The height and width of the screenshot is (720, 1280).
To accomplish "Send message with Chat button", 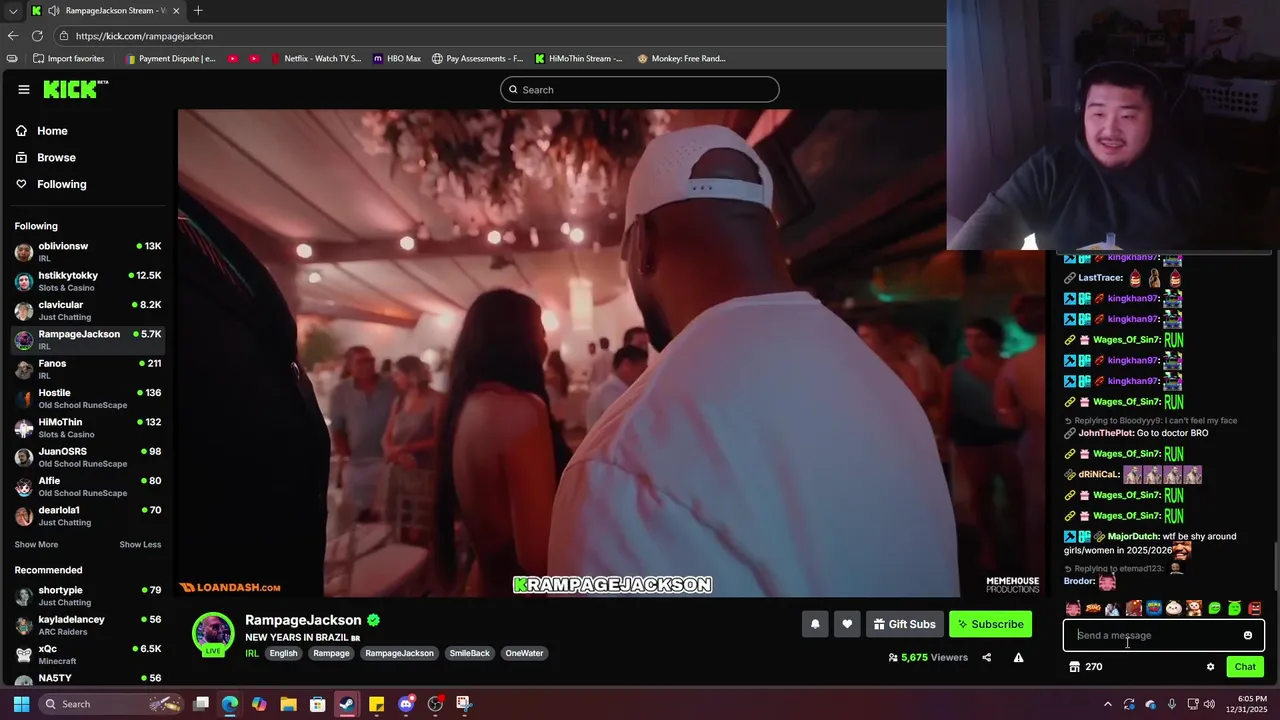I will tap(1245, 667).
